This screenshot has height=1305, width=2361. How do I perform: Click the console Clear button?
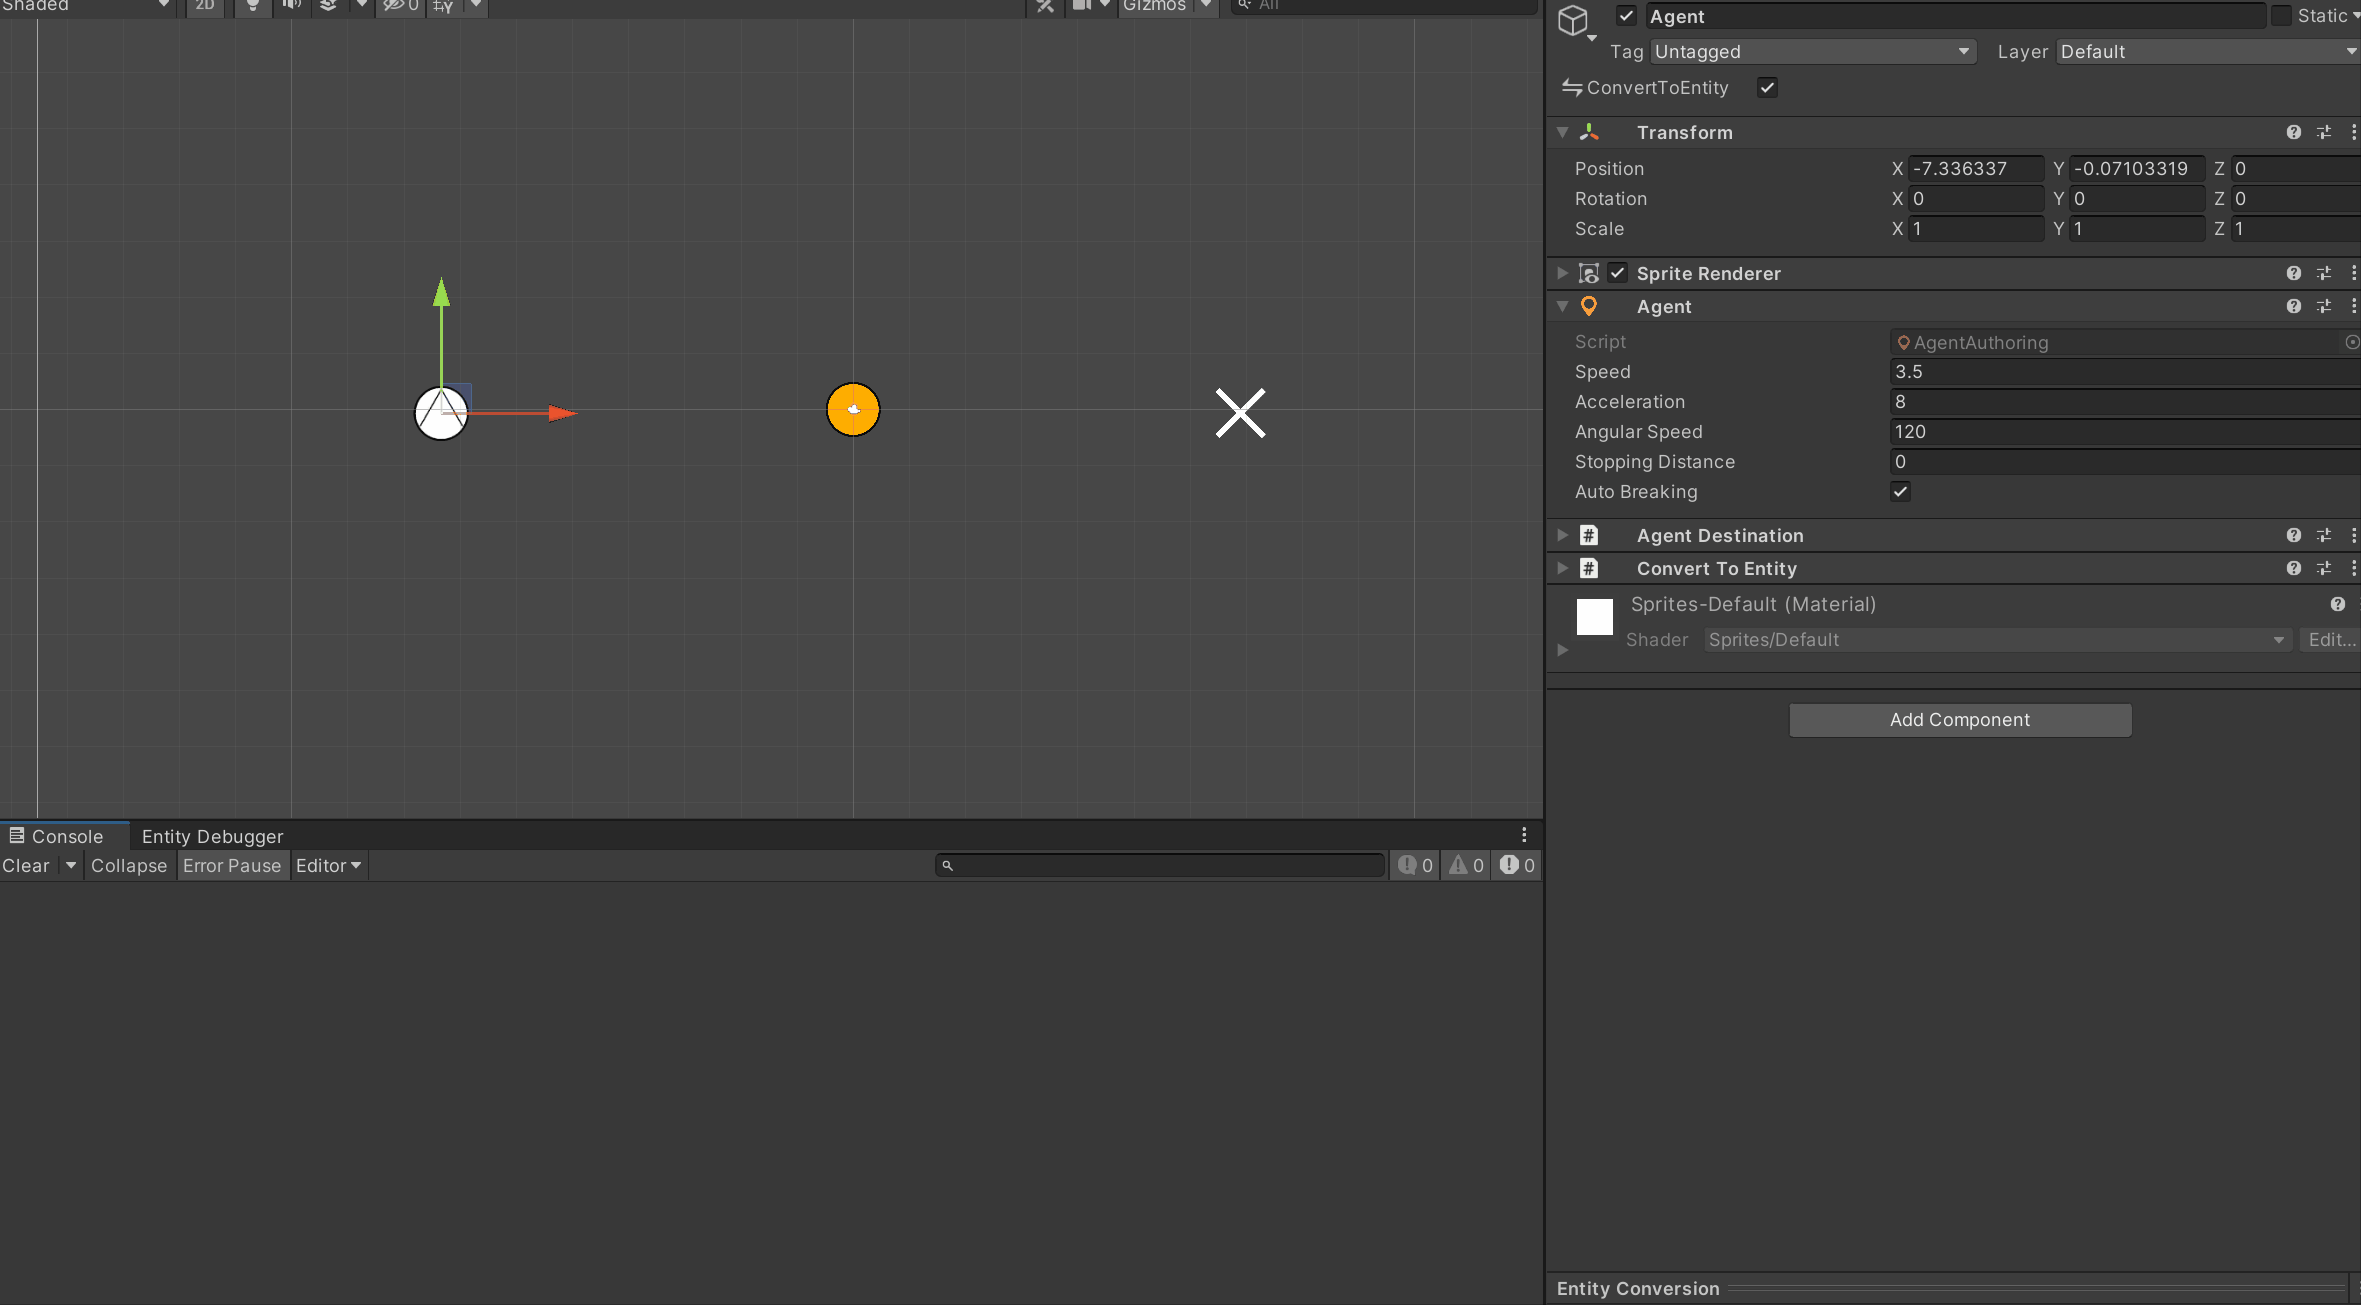[26, 865]
